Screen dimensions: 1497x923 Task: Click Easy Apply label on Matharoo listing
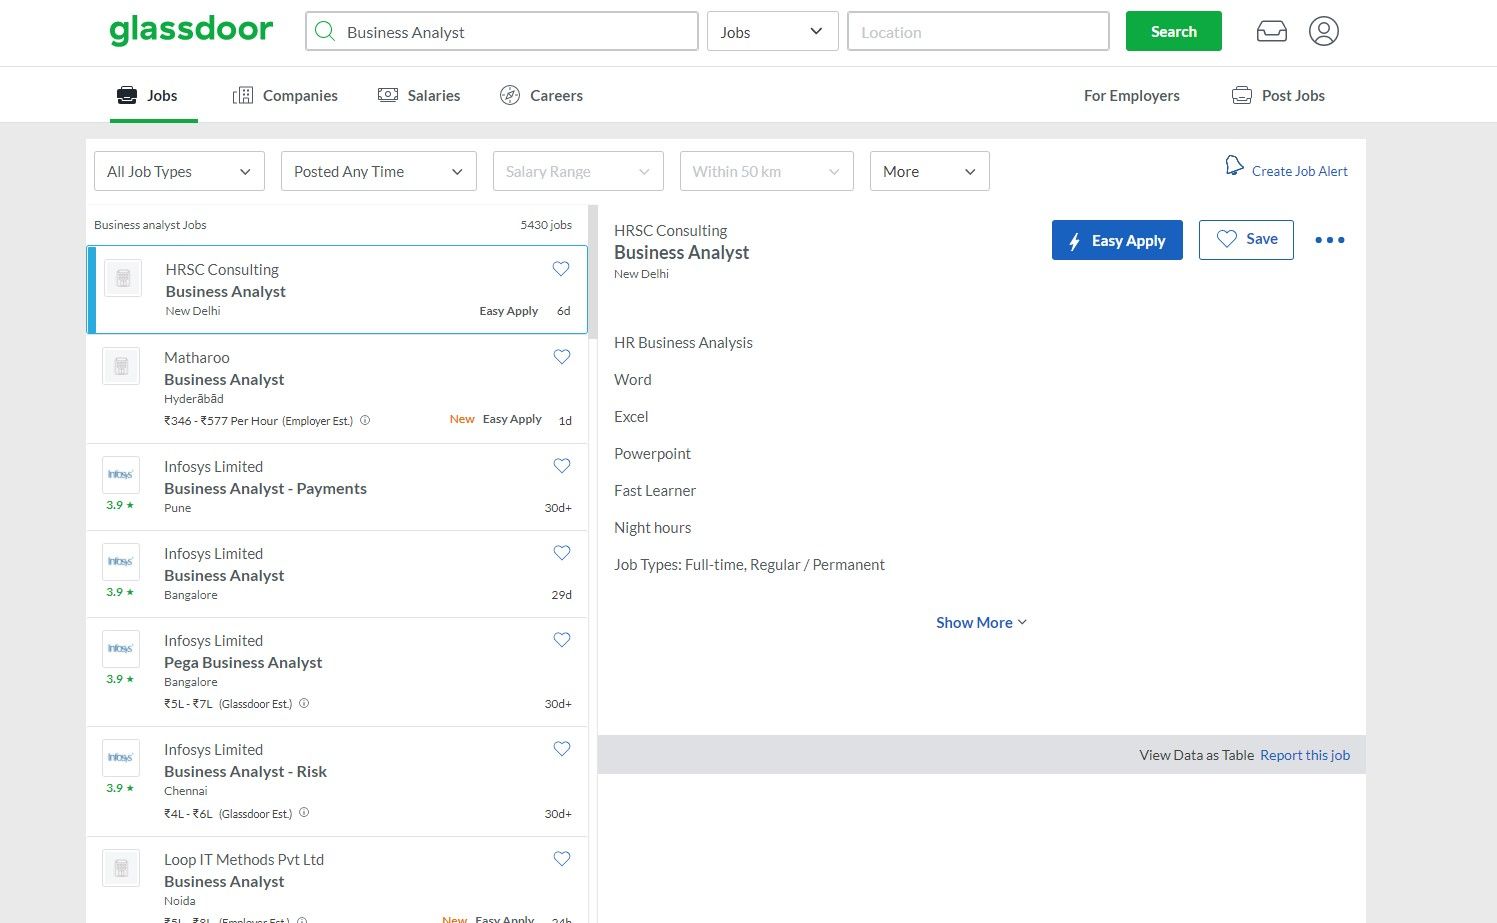tap(512, 419)
